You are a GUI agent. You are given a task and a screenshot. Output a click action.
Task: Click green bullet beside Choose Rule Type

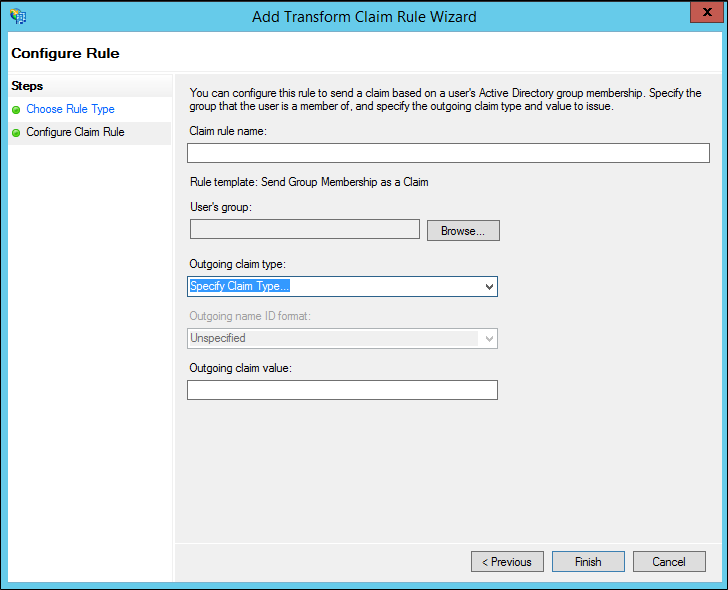(16, 110)
